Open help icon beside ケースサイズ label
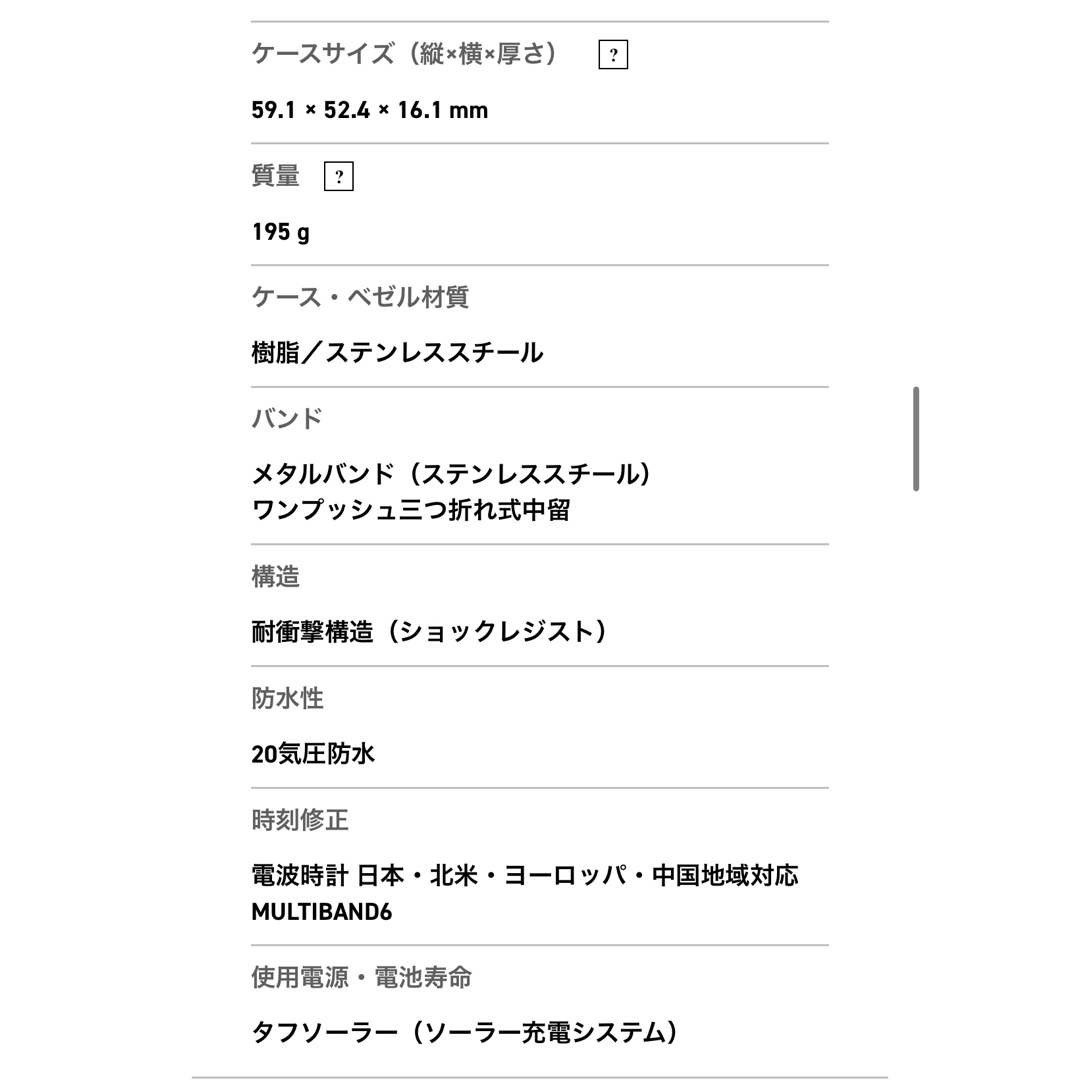Viewport: 1080px width, 1080px height. [x=613, y=55]
